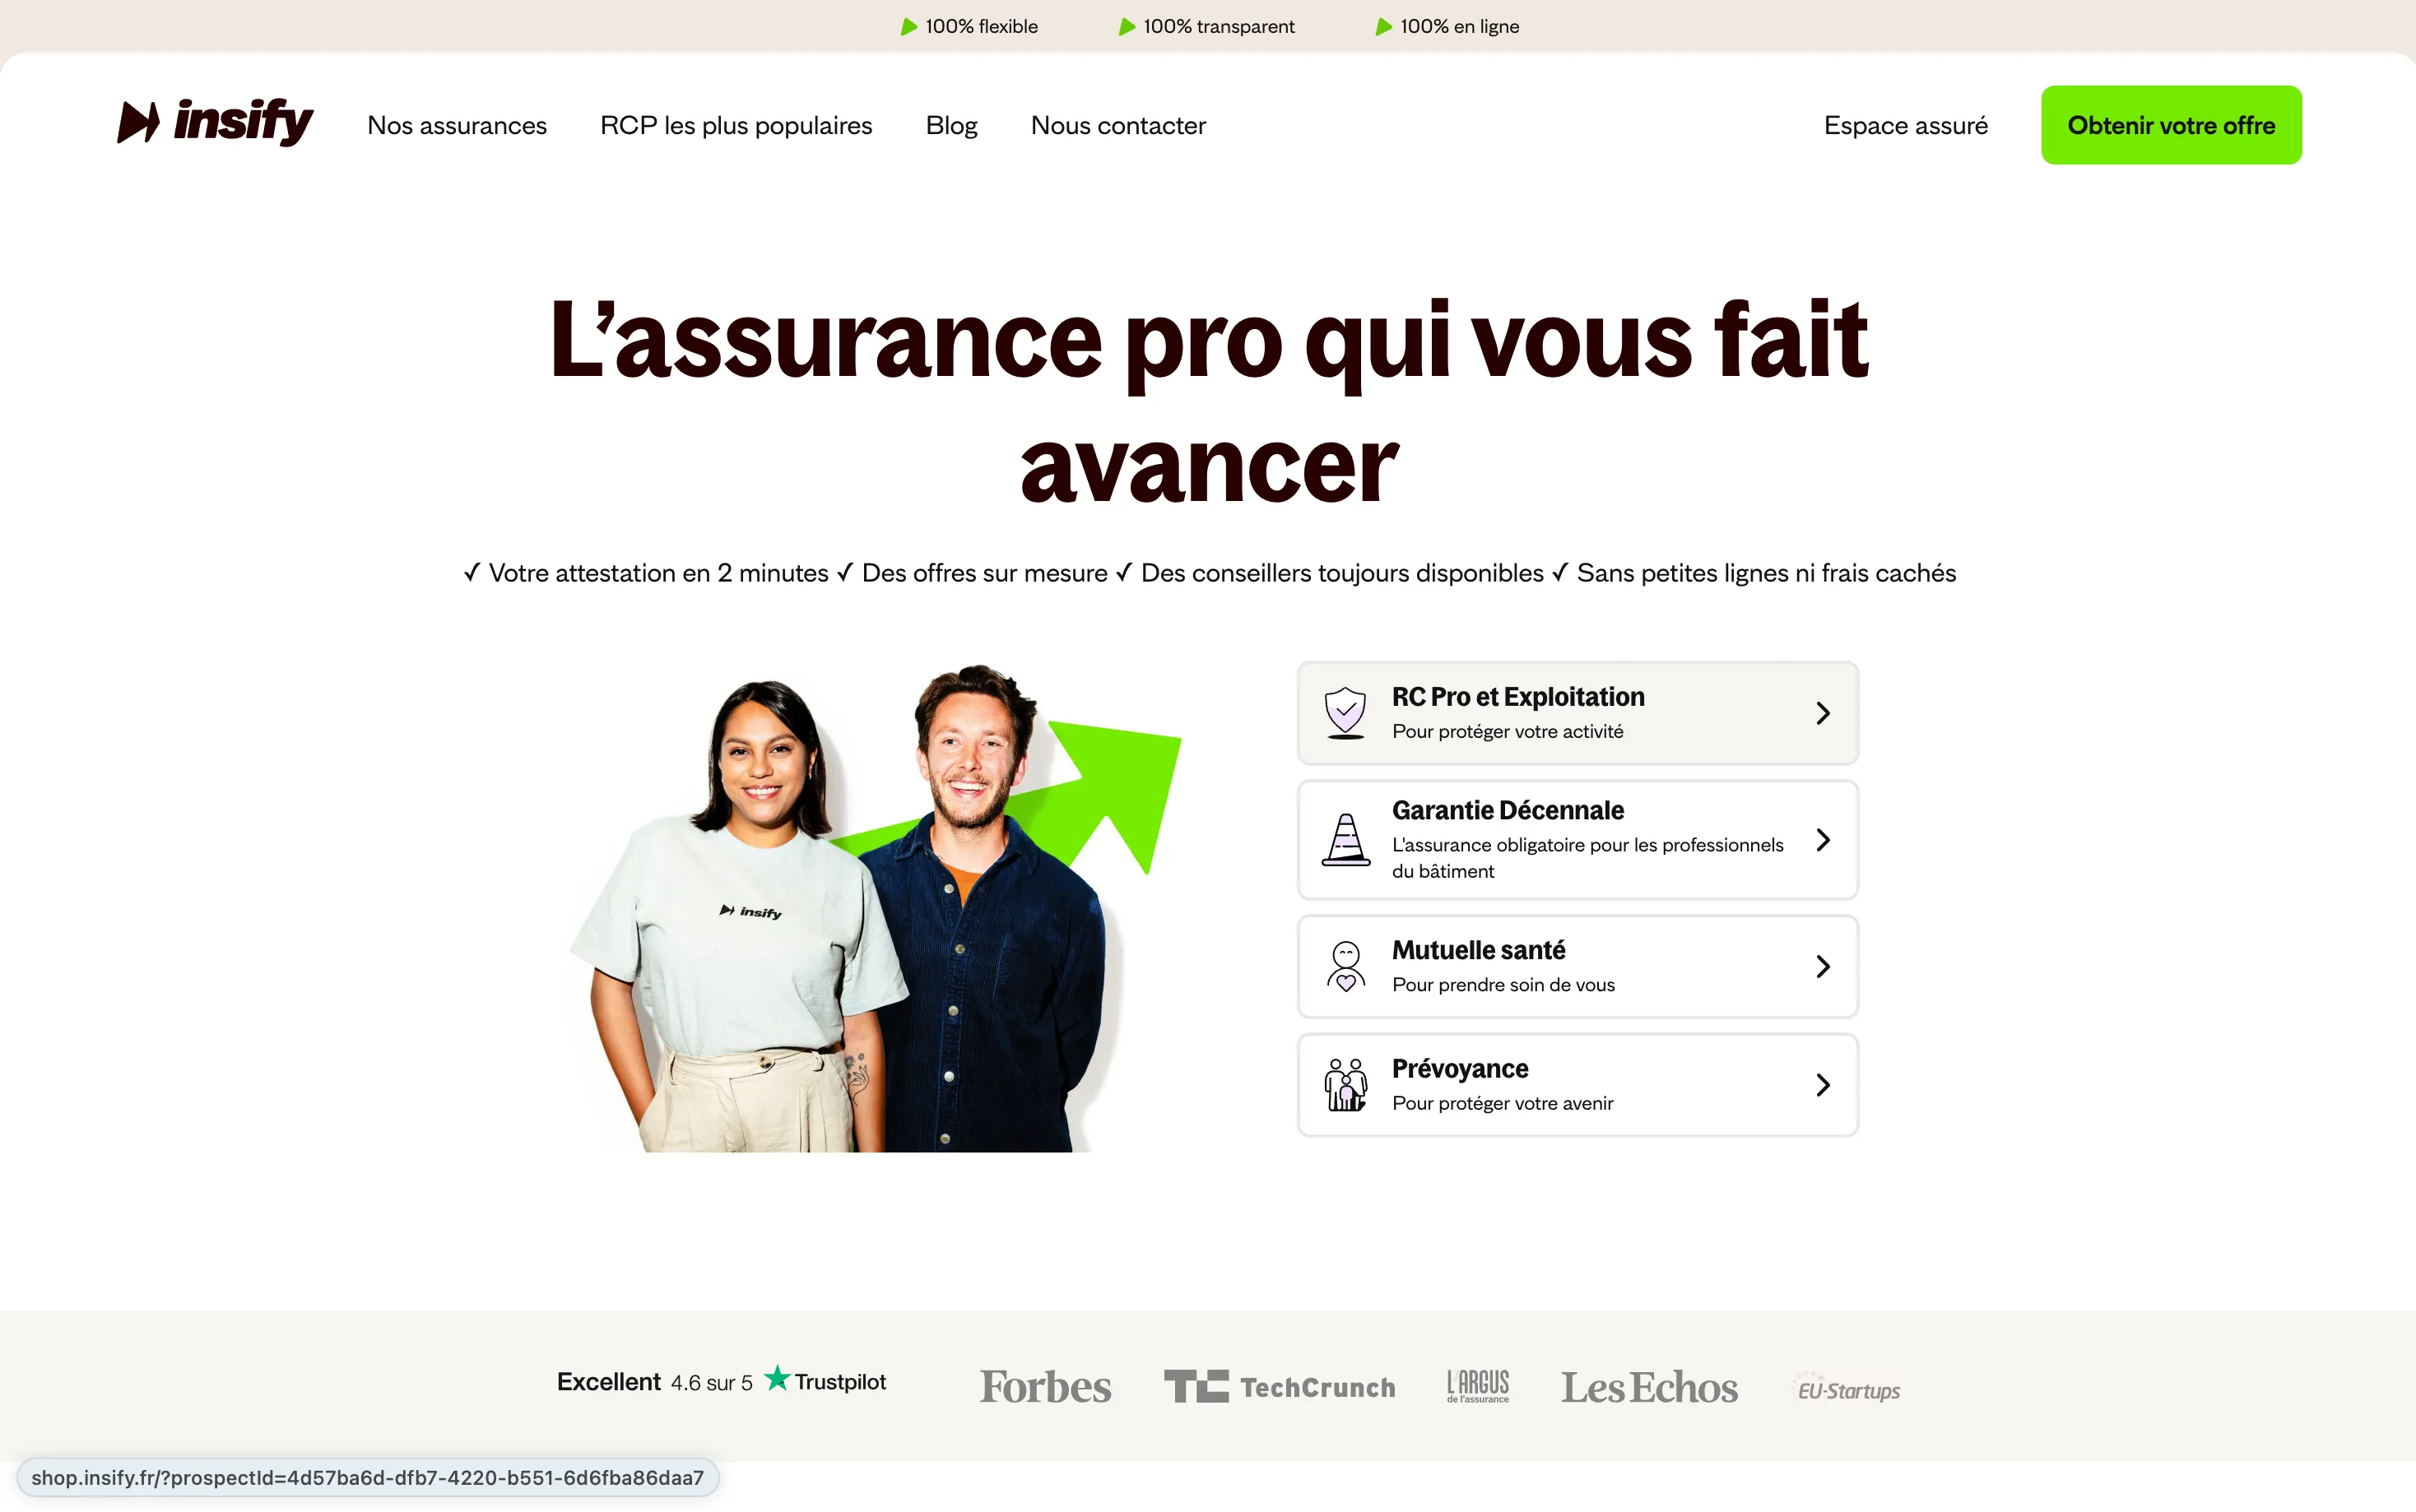Click the Forbes logo
The width and height of the screenshot is (2416, 1512).
point(1045,1386)
